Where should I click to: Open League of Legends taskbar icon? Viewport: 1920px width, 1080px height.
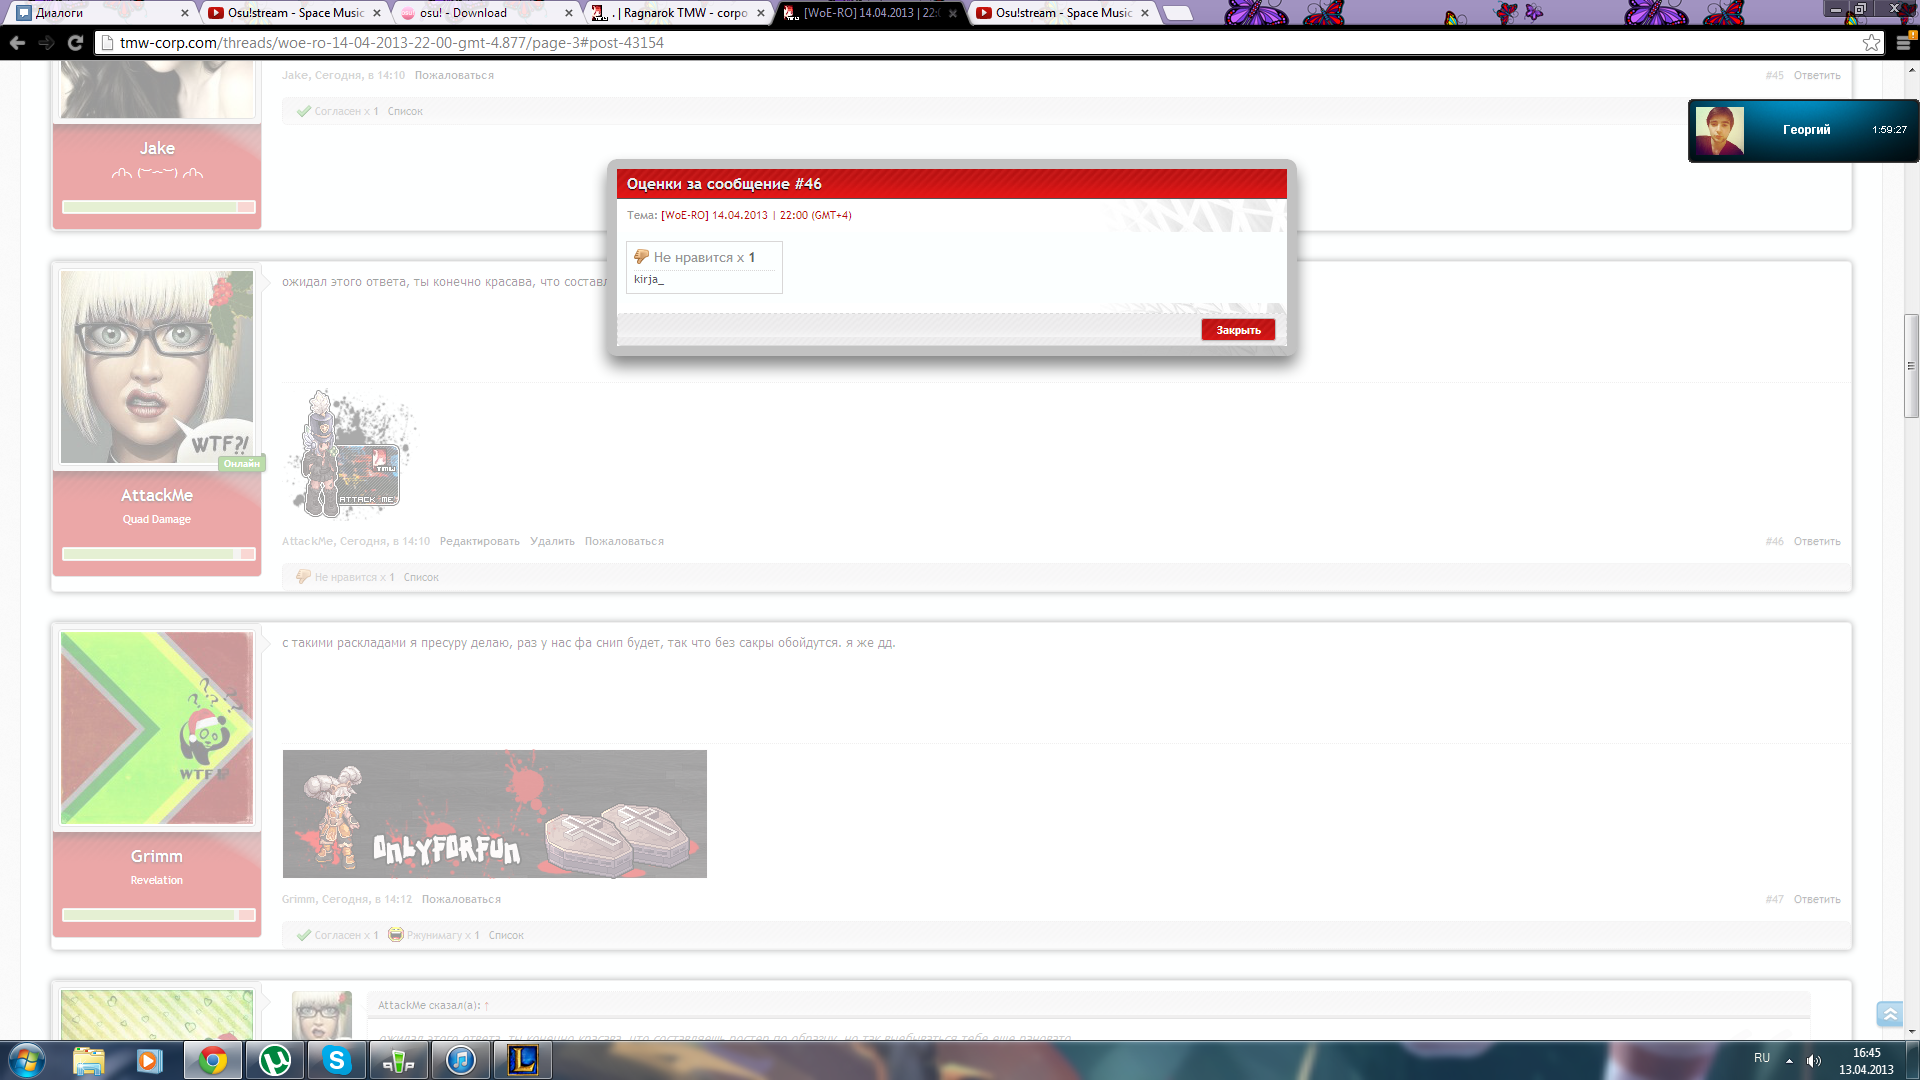pos(522,1060)
